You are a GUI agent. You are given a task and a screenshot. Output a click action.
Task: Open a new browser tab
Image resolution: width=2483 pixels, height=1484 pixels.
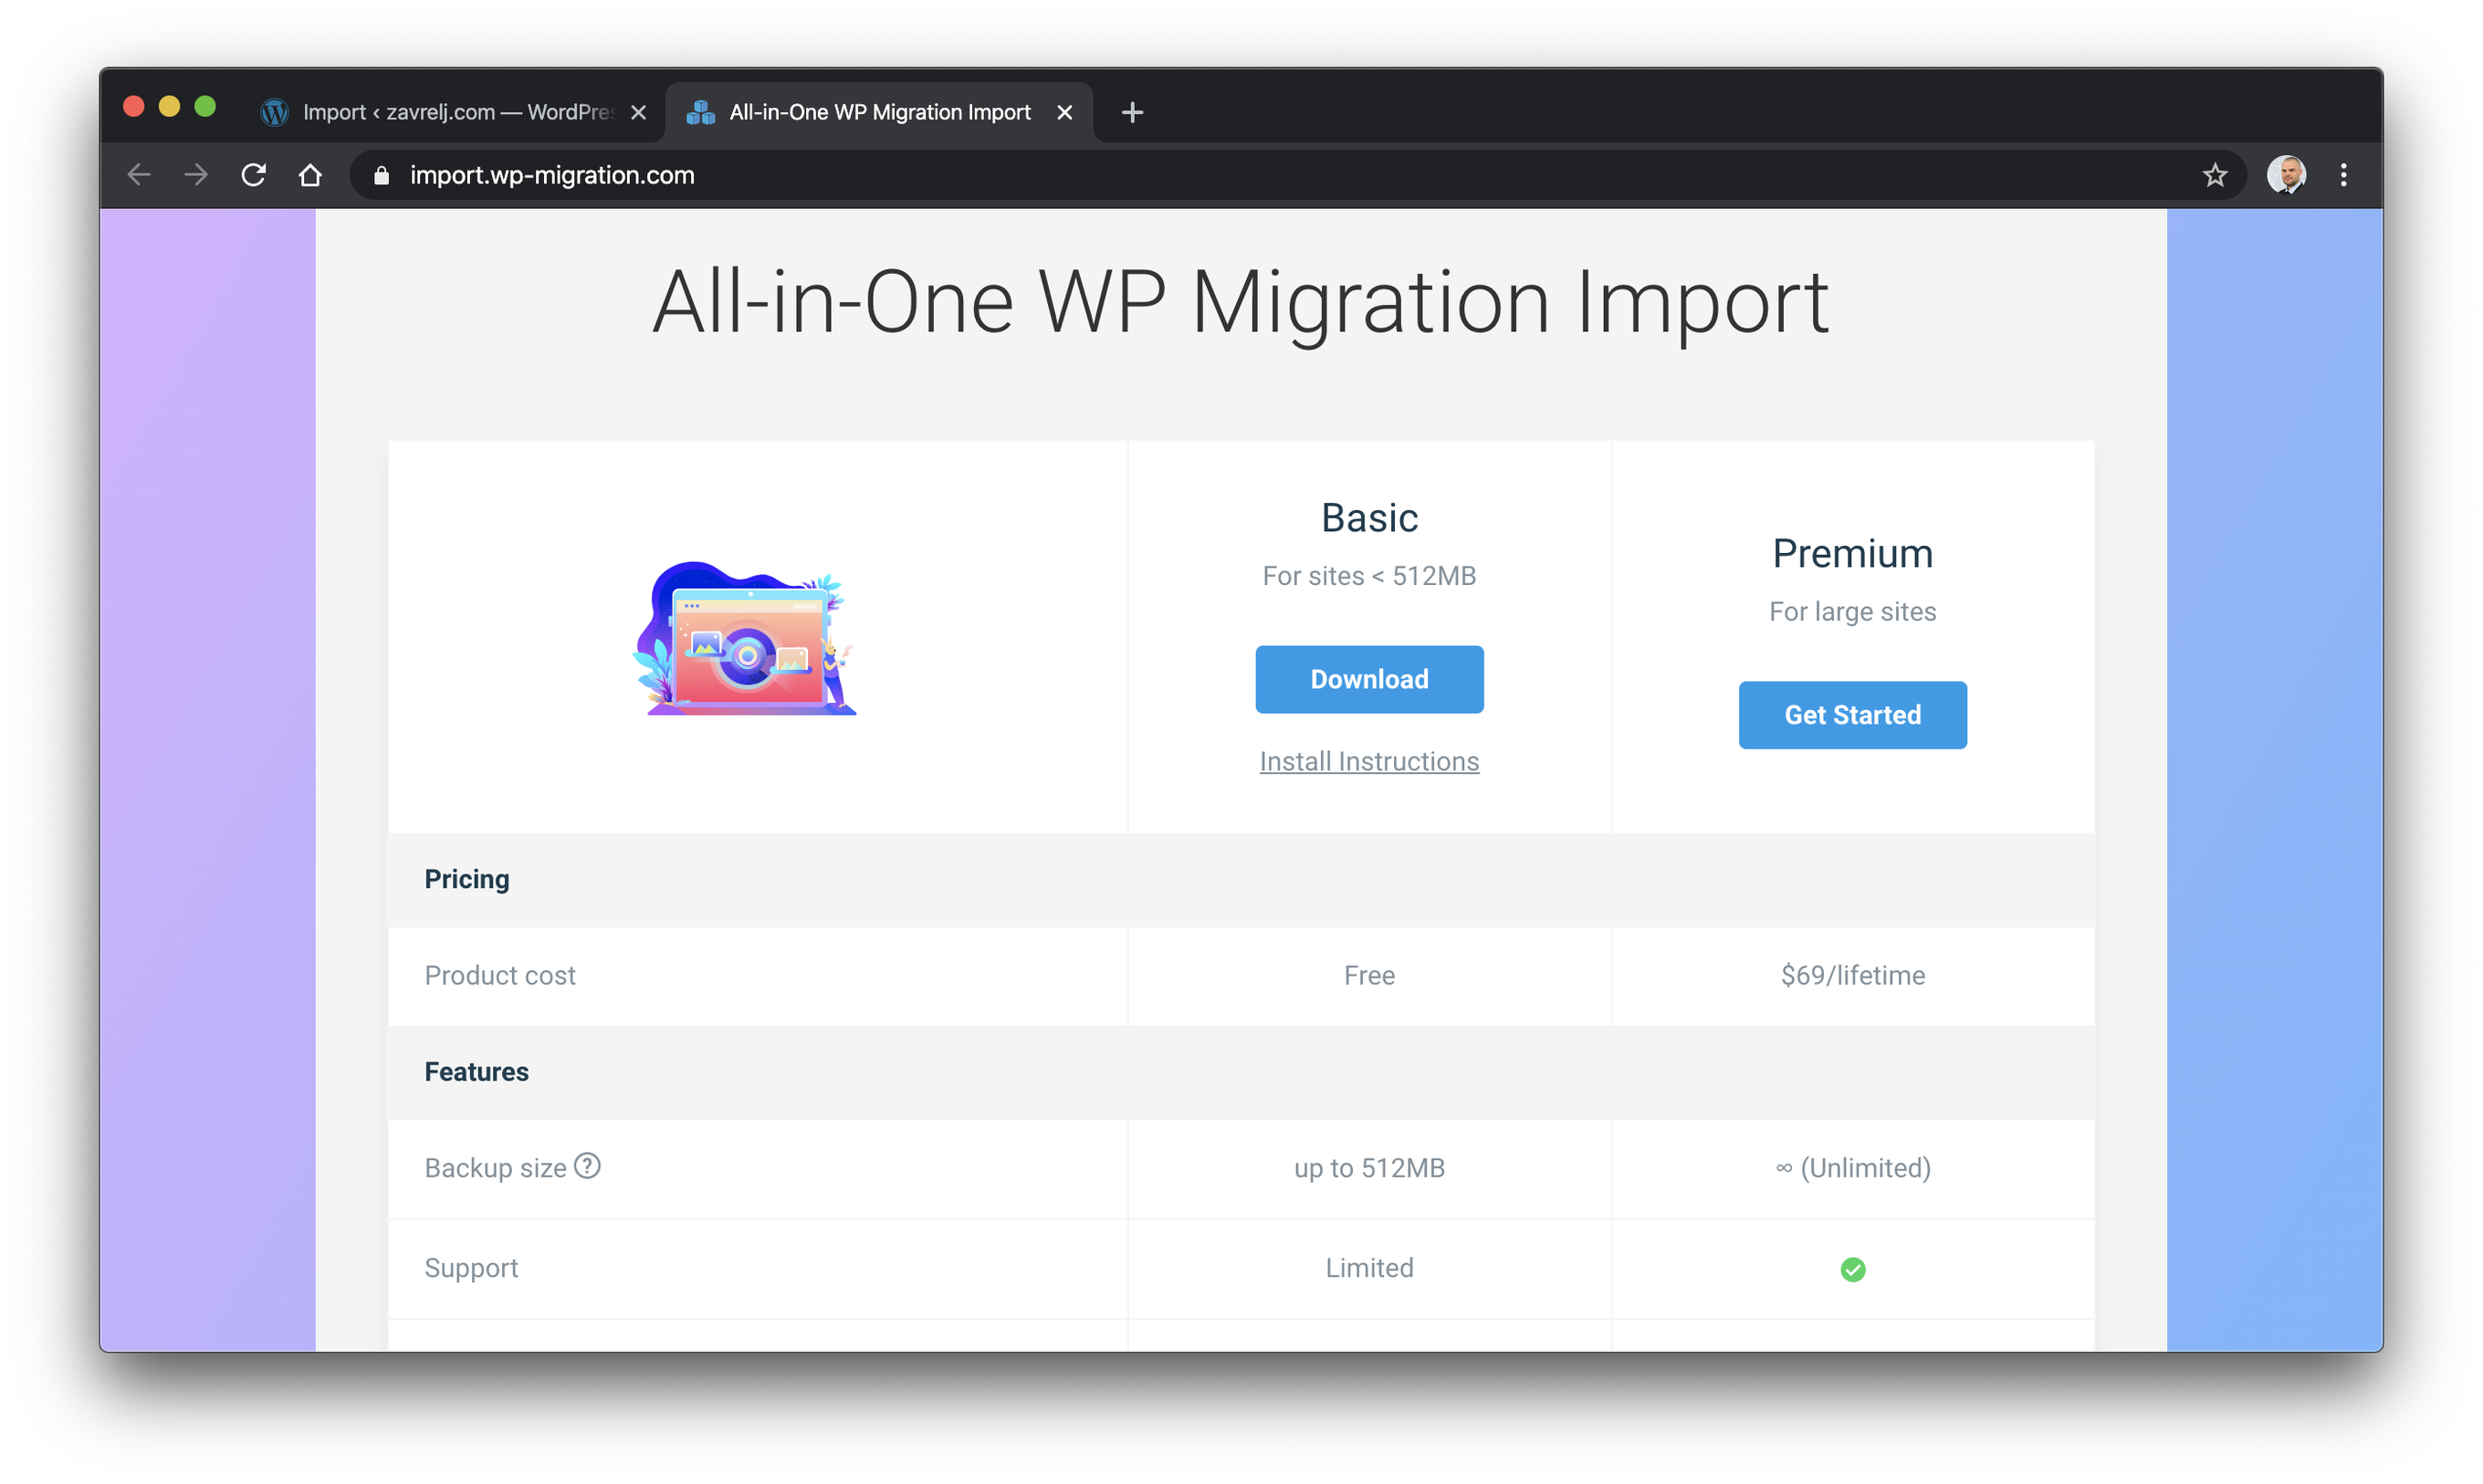(1132, 112)
